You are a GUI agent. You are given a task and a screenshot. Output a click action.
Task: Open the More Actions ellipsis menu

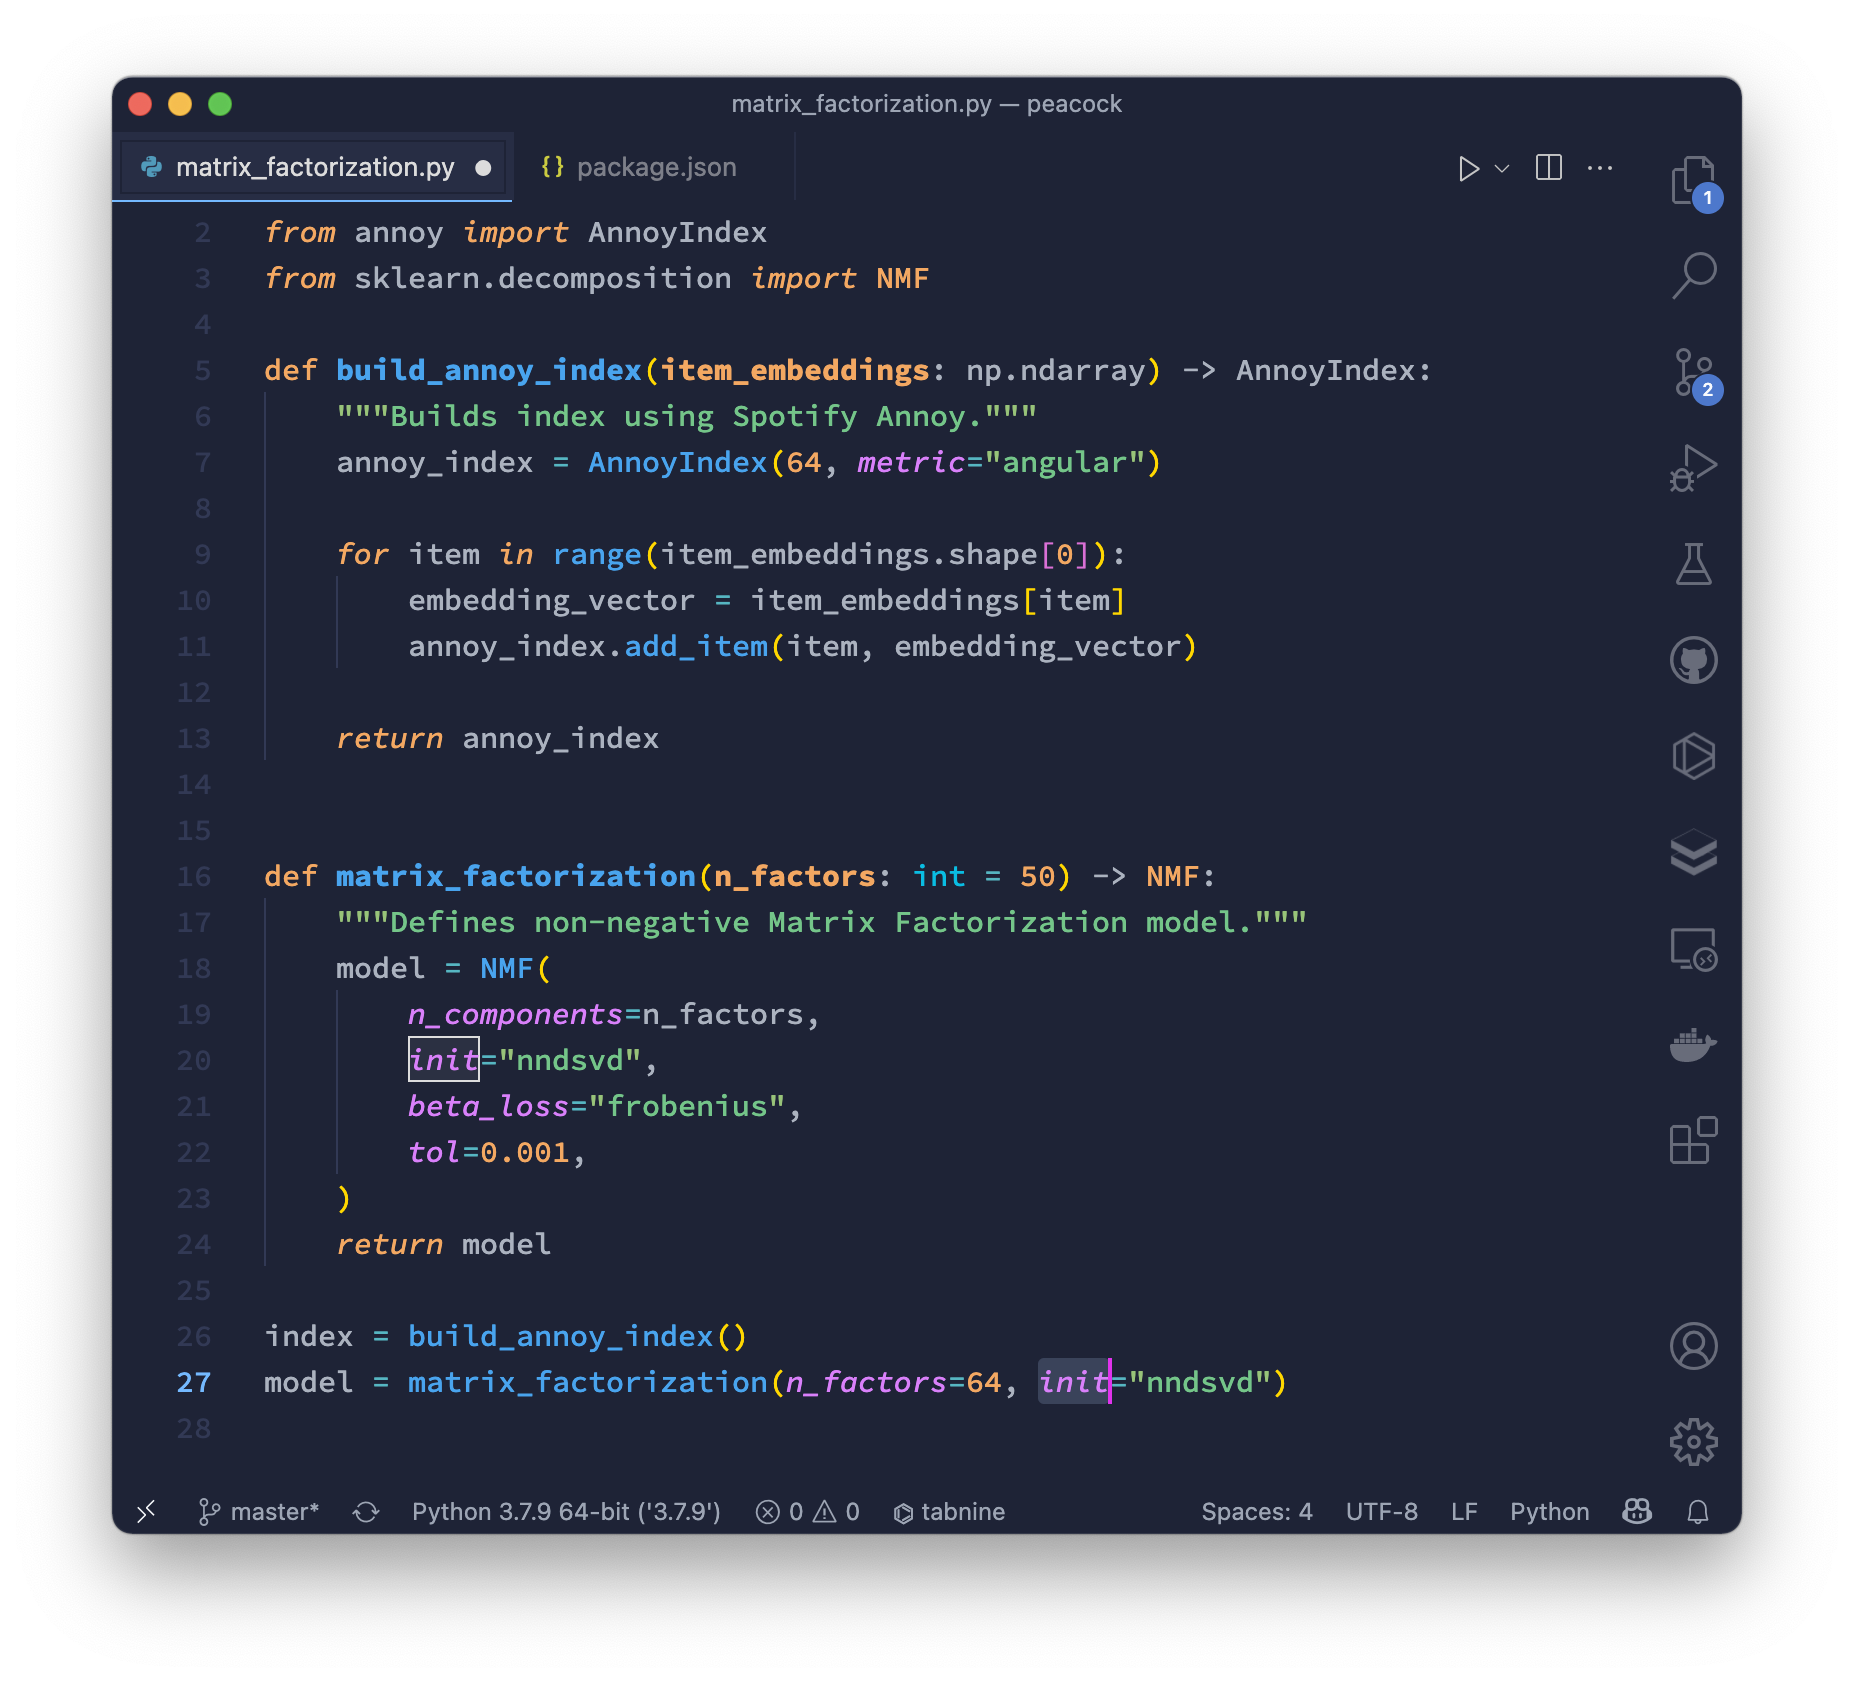click(x=1599, y=168)
